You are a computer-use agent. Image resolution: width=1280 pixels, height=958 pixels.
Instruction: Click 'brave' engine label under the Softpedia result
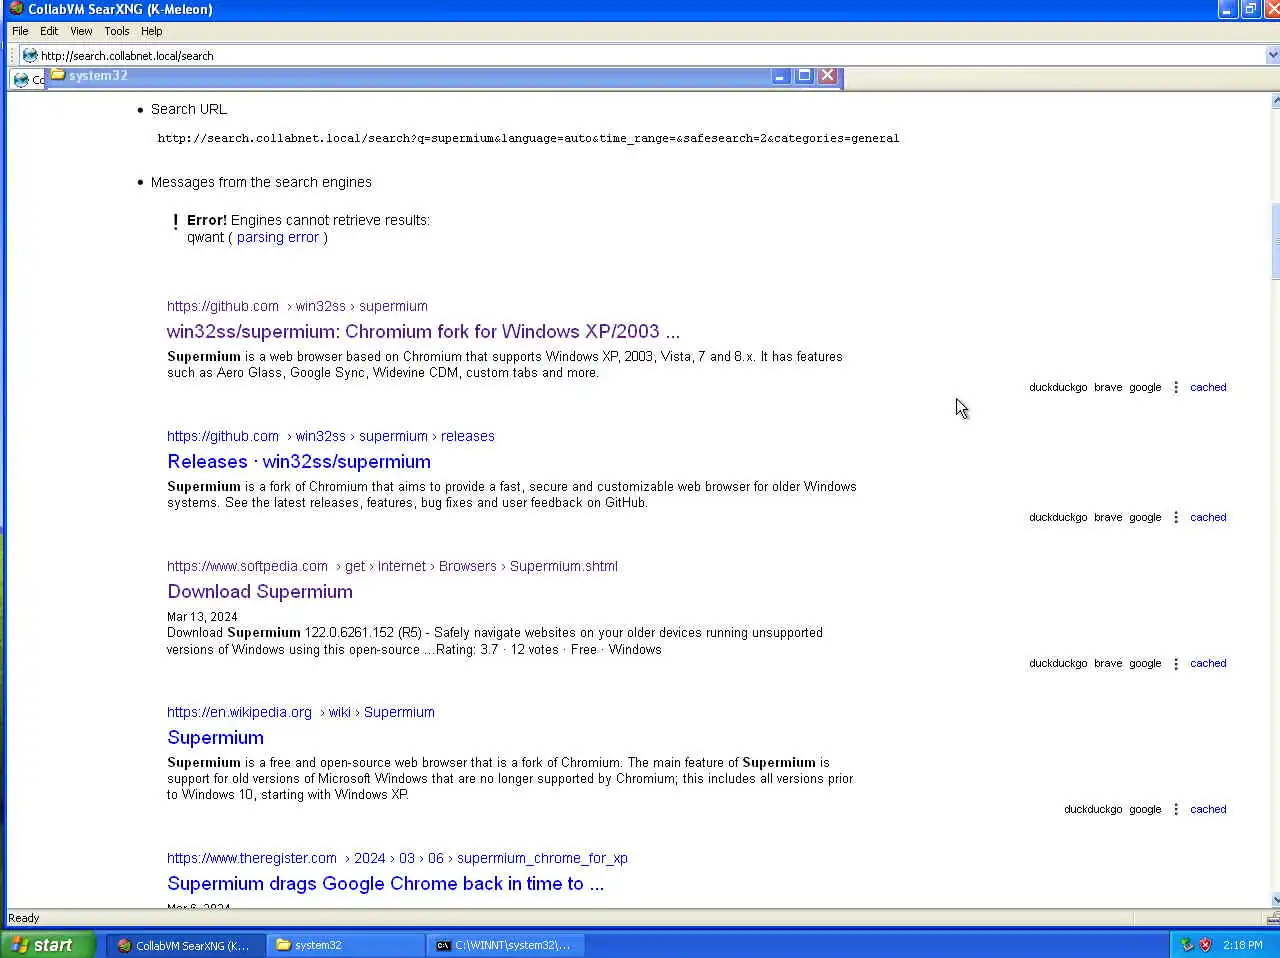[1108, 663]
